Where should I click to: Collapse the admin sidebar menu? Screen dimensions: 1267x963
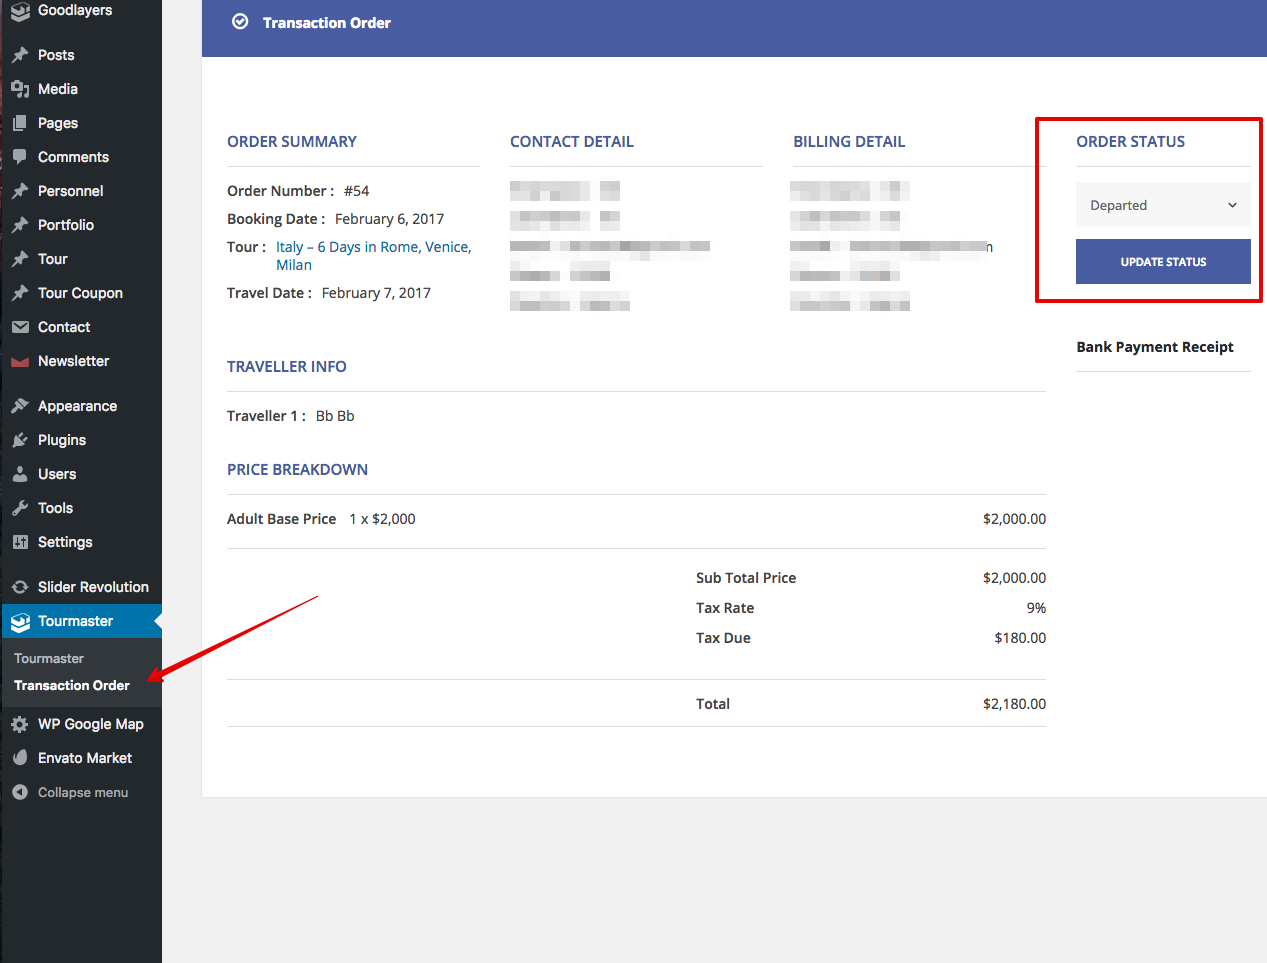[82, 792]
